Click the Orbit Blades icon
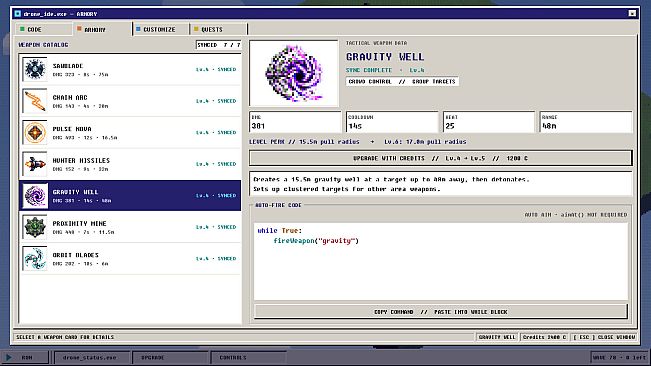 point(35,259)
